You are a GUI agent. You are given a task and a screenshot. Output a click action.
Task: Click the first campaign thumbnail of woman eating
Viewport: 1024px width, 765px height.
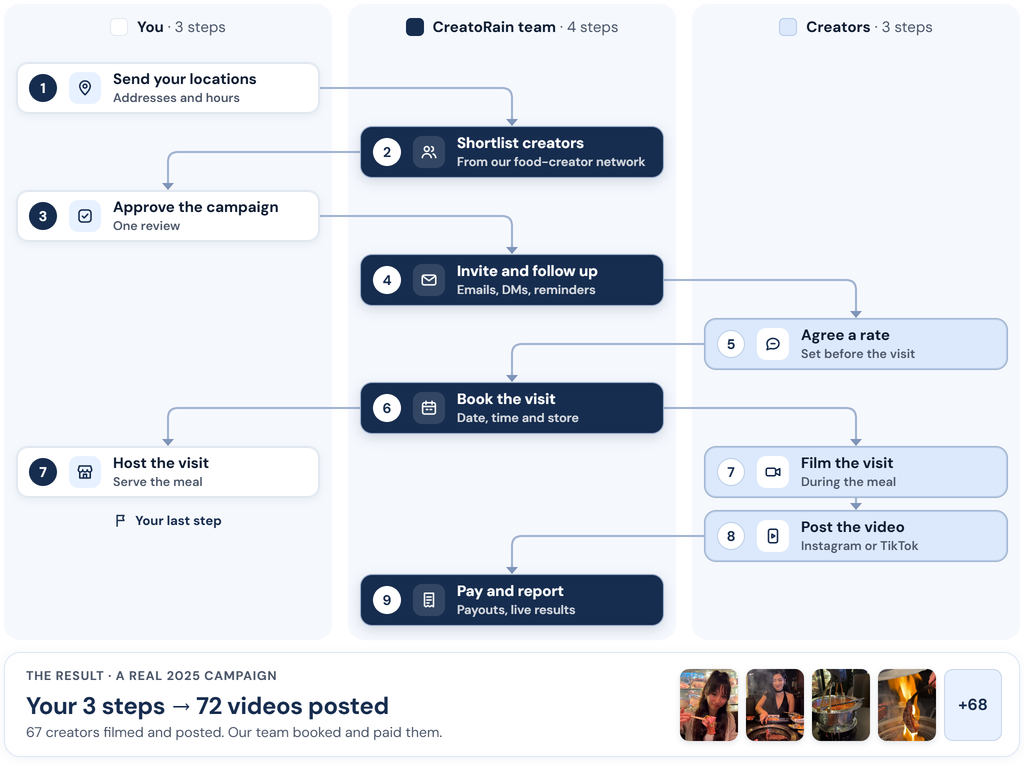click(709, 705)
